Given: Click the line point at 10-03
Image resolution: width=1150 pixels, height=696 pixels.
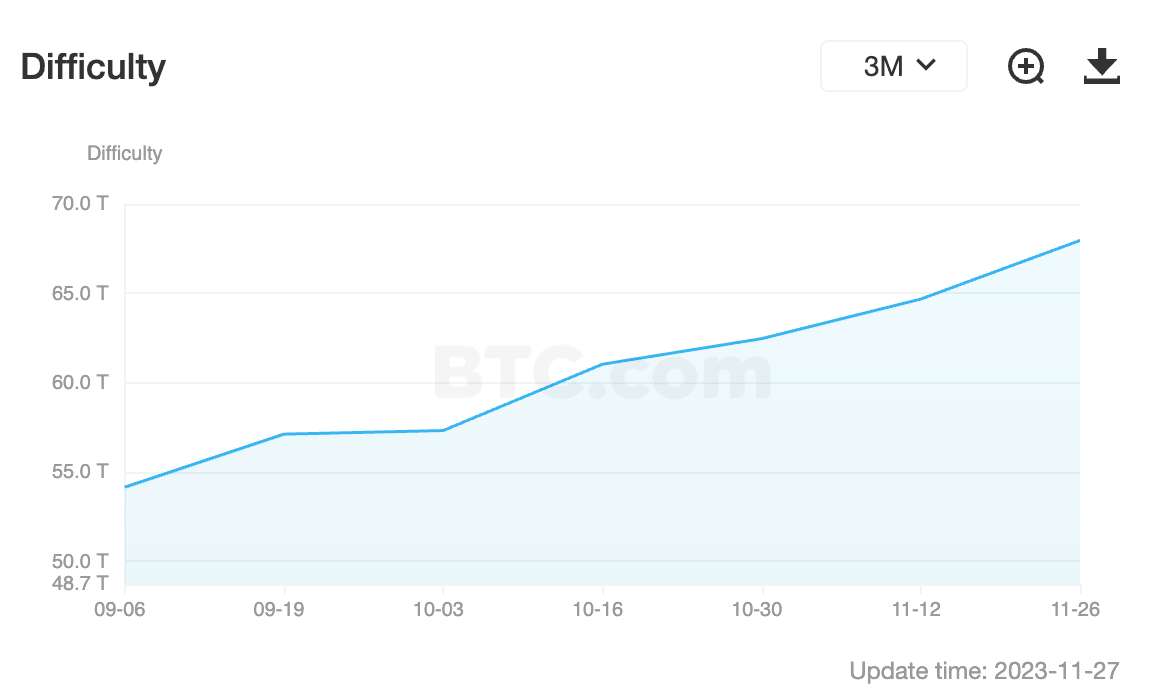Looking at the screenshot, I should (x=443, y=430).
